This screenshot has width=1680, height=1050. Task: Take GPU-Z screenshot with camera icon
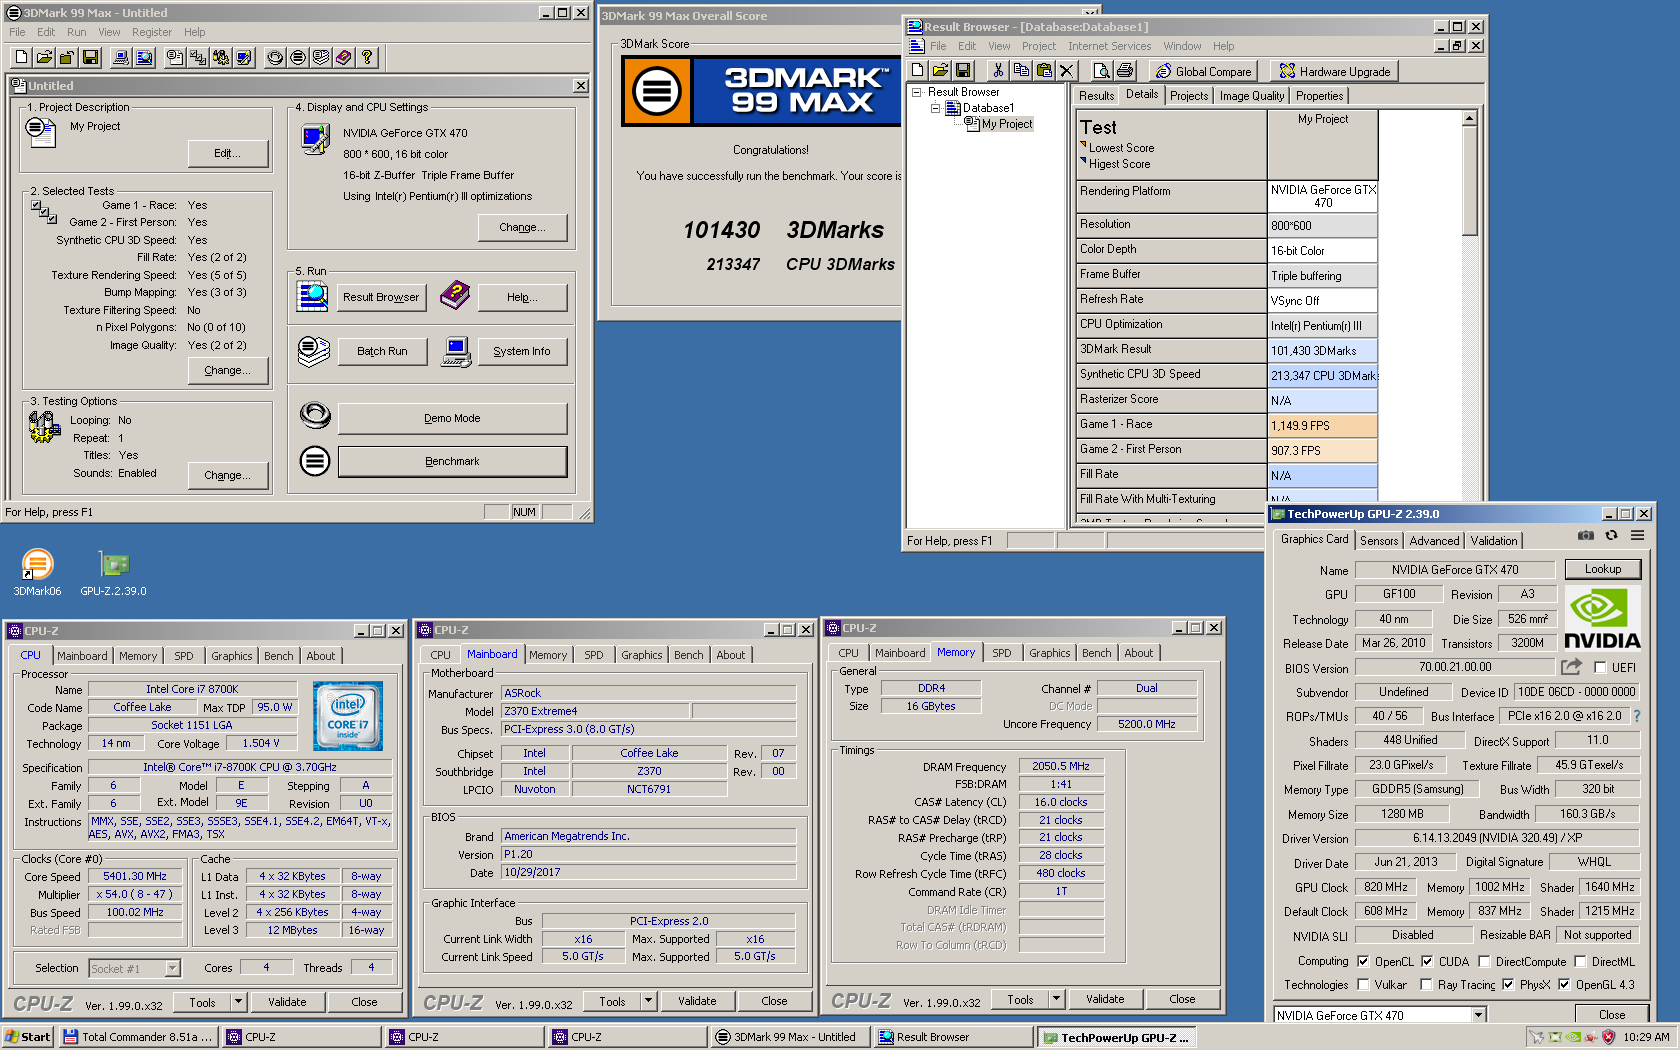(1586, 536)
